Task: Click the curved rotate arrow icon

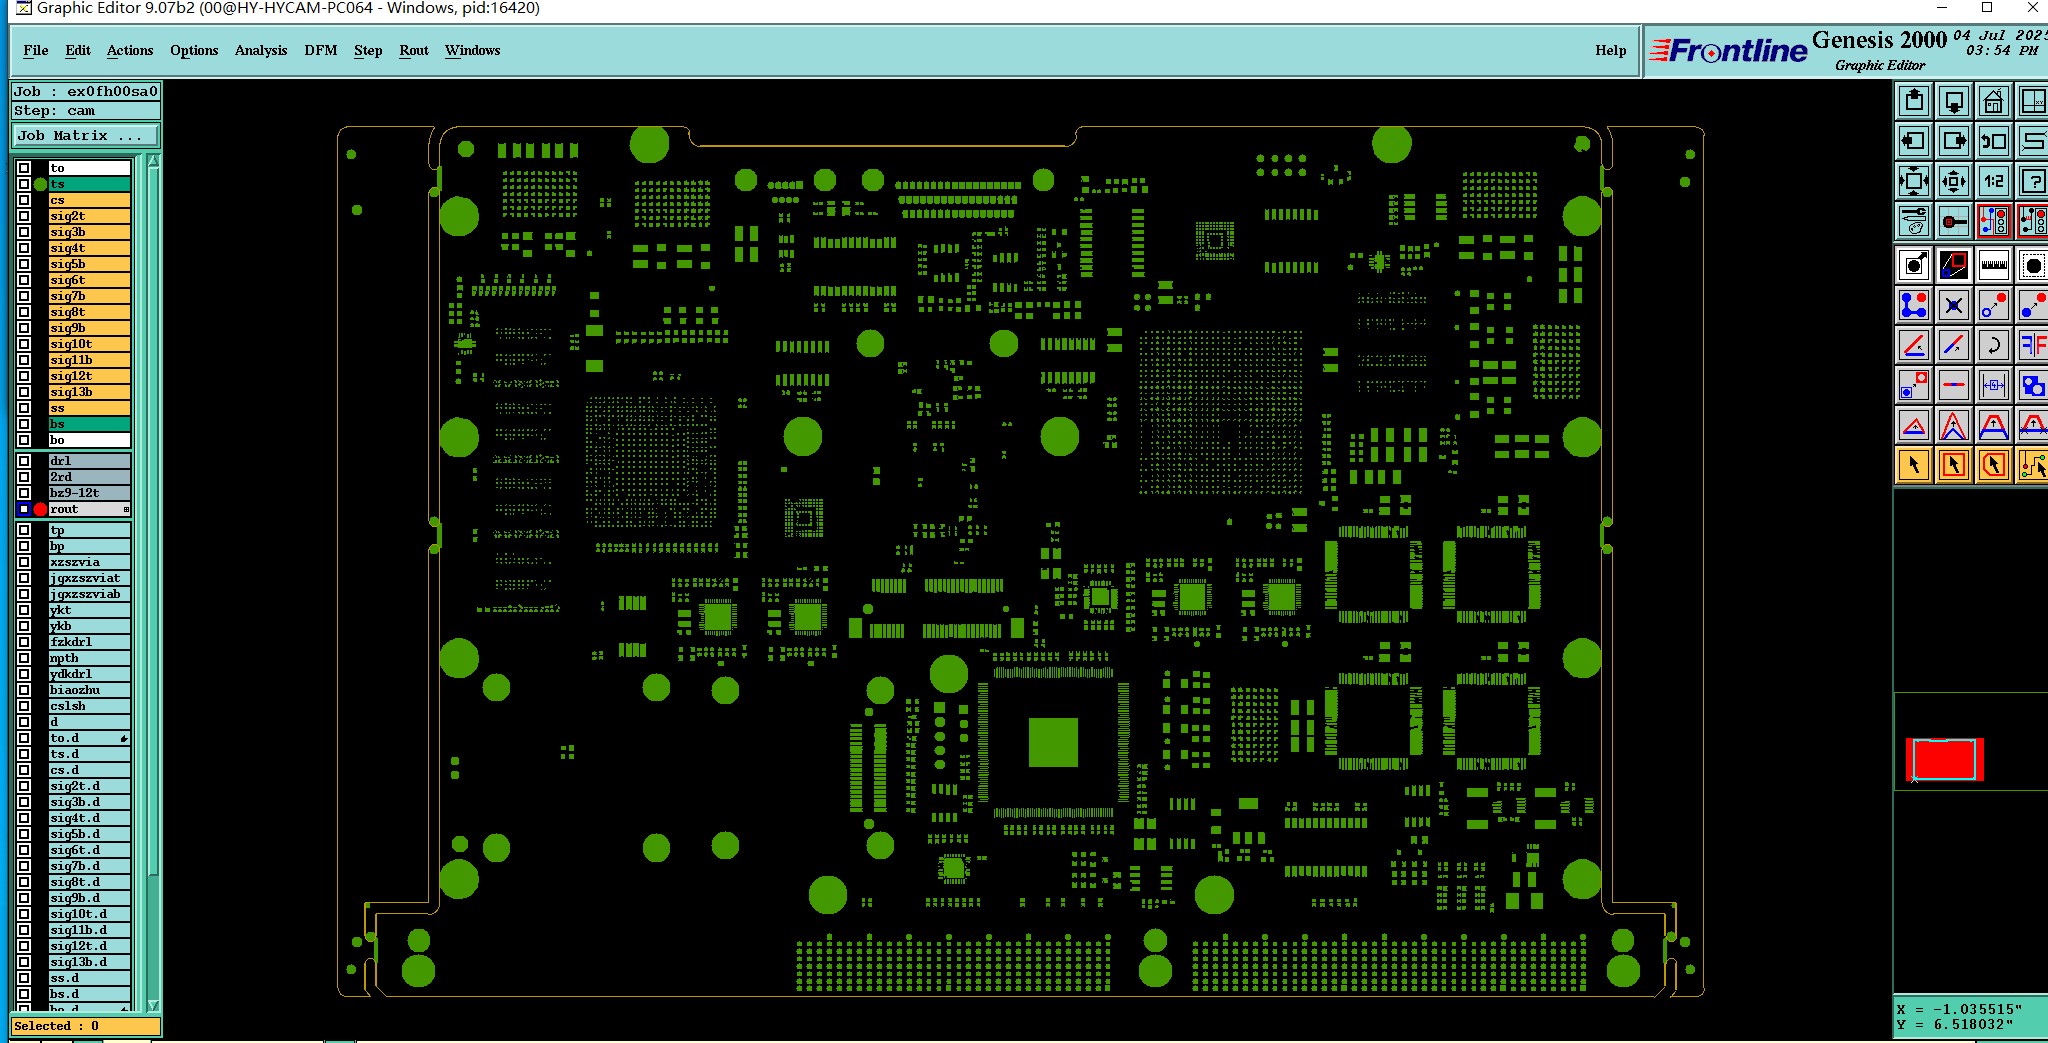Action: coord(1994,345)
